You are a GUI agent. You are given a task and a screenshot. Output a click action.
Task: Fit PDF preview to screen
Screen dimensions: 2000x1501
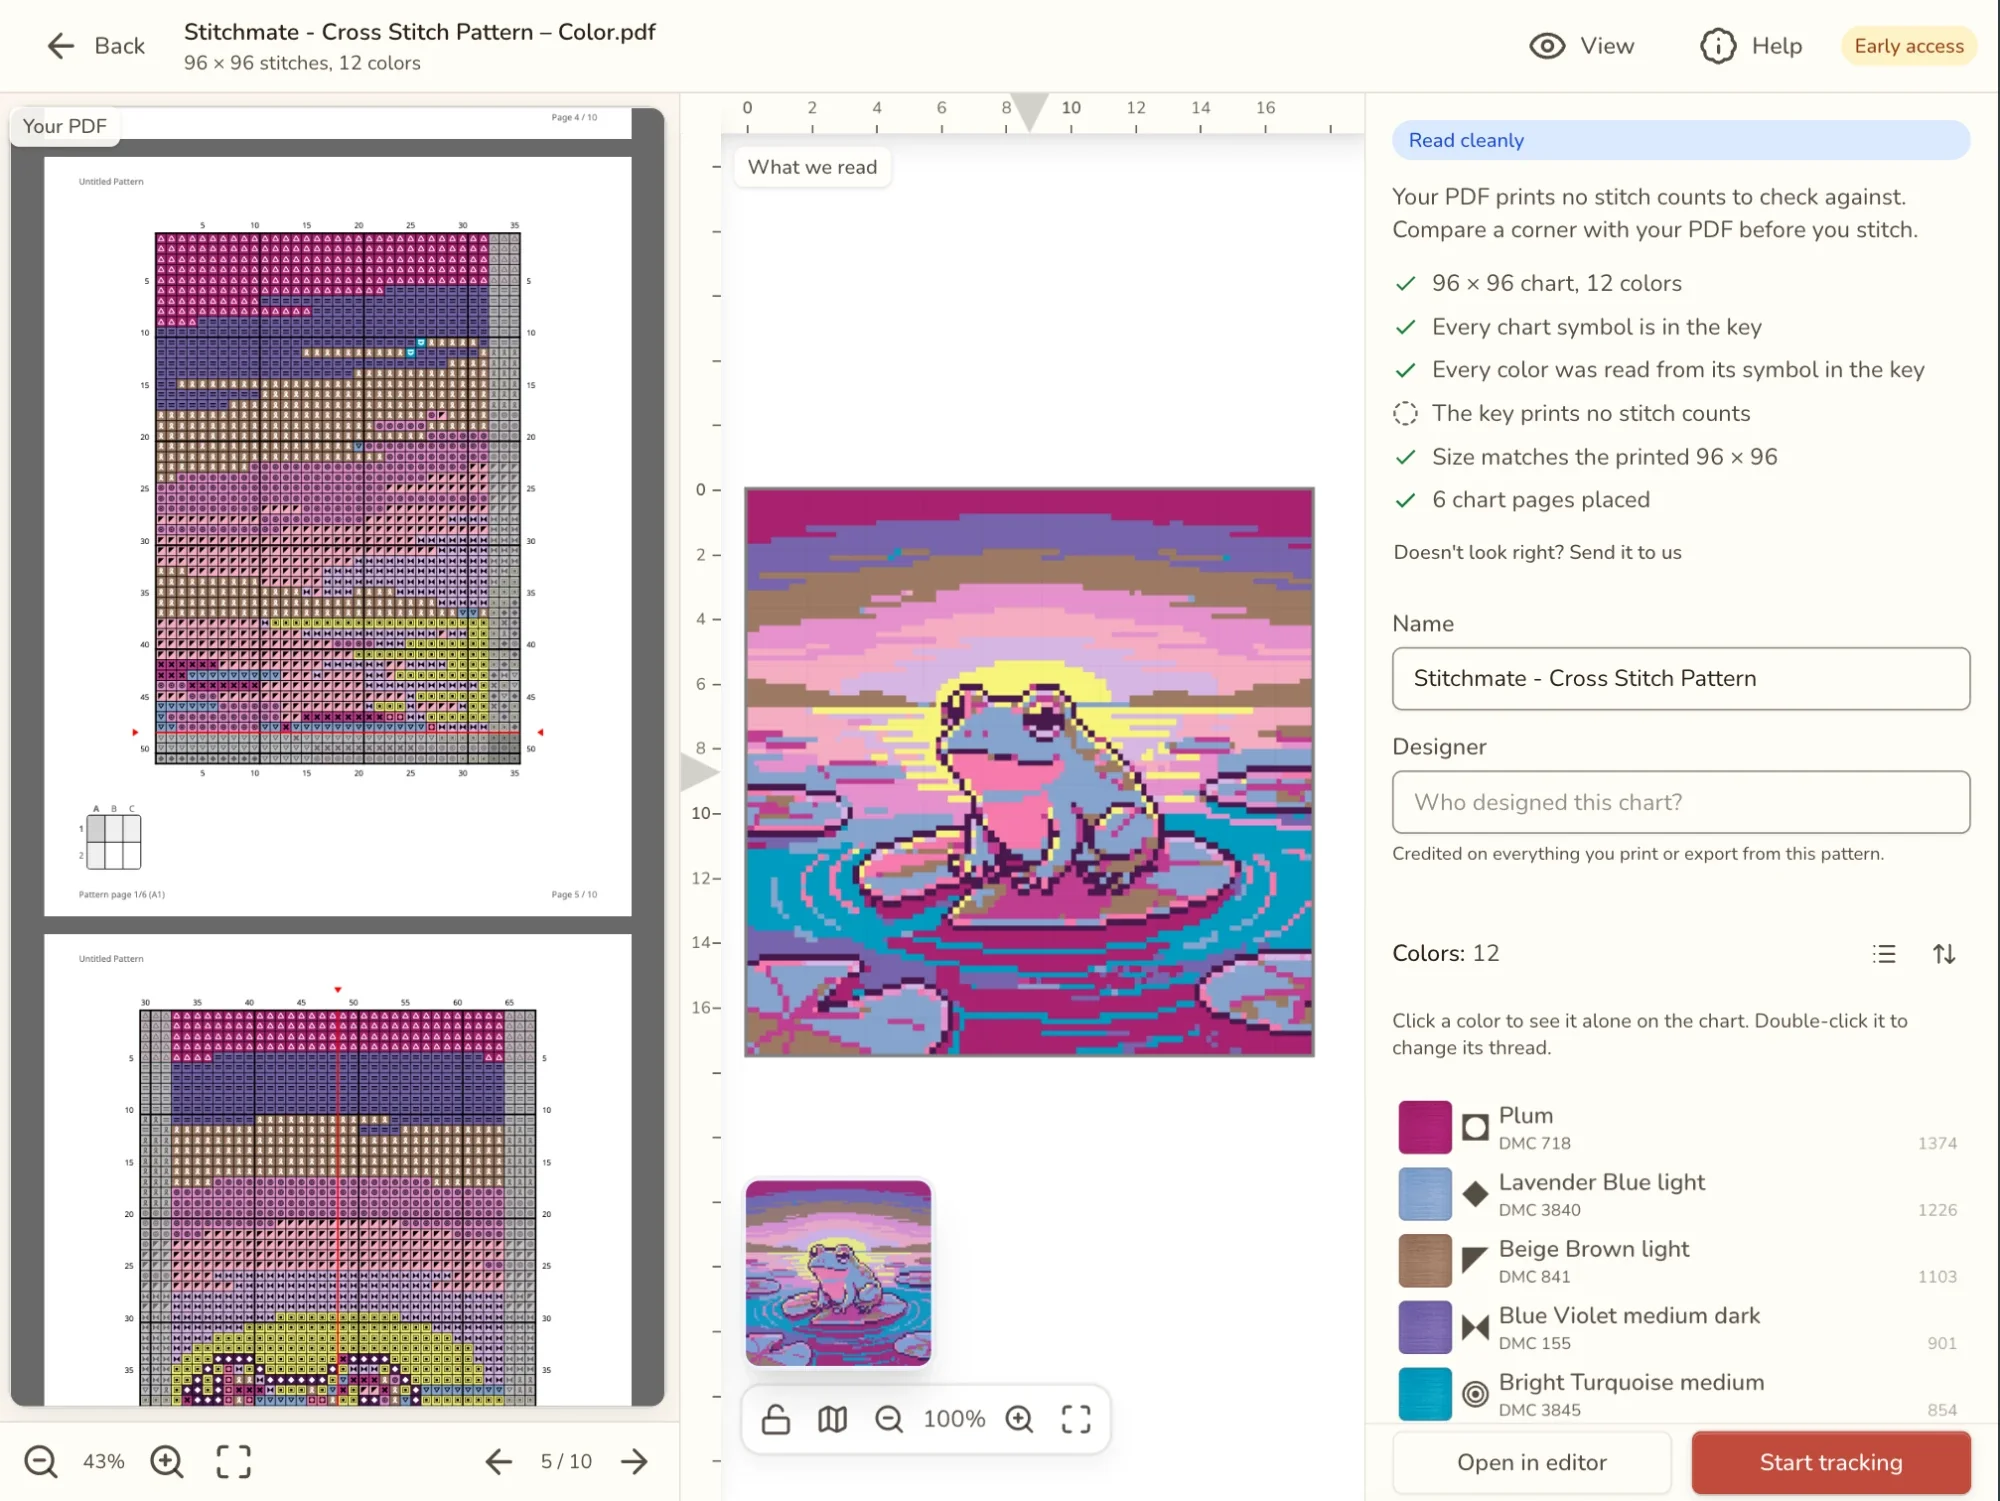[234, 1461]
